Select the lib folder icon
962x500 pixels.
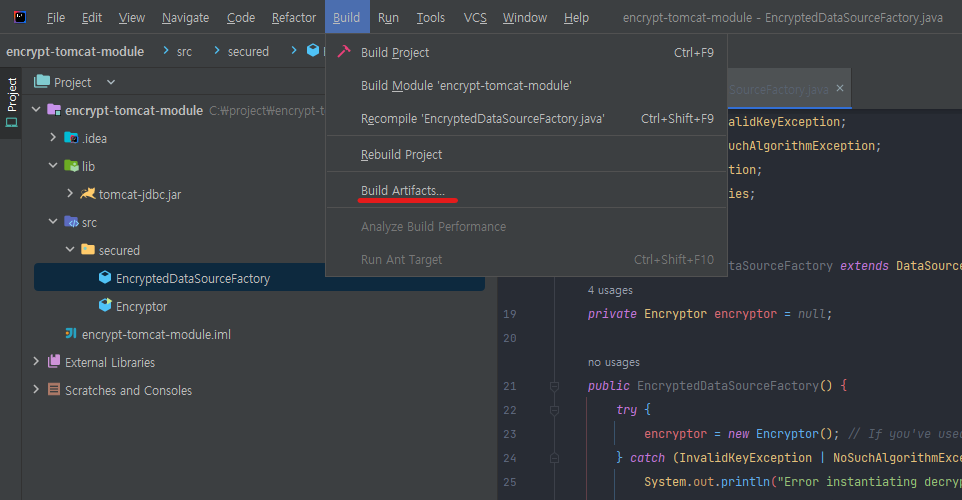(71, 166)
